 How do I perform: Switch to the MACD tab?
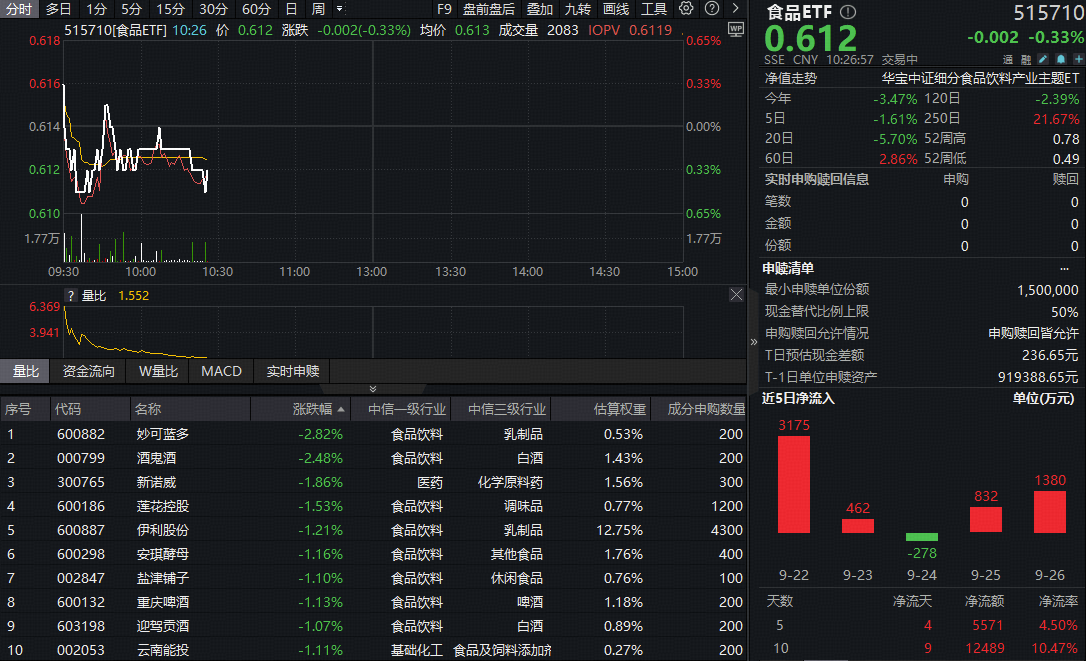click(221, 371)
